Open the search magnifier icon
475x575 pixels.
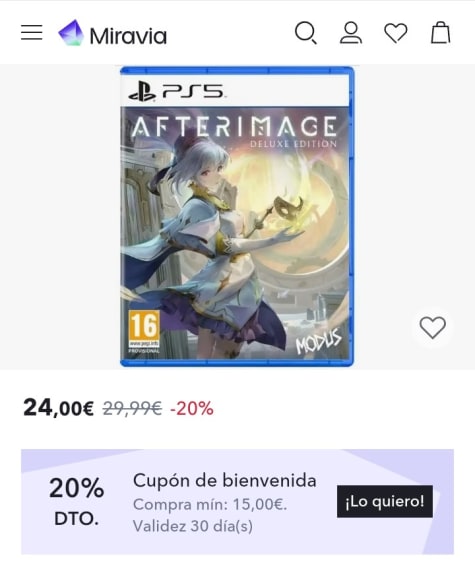click(306, 33)
